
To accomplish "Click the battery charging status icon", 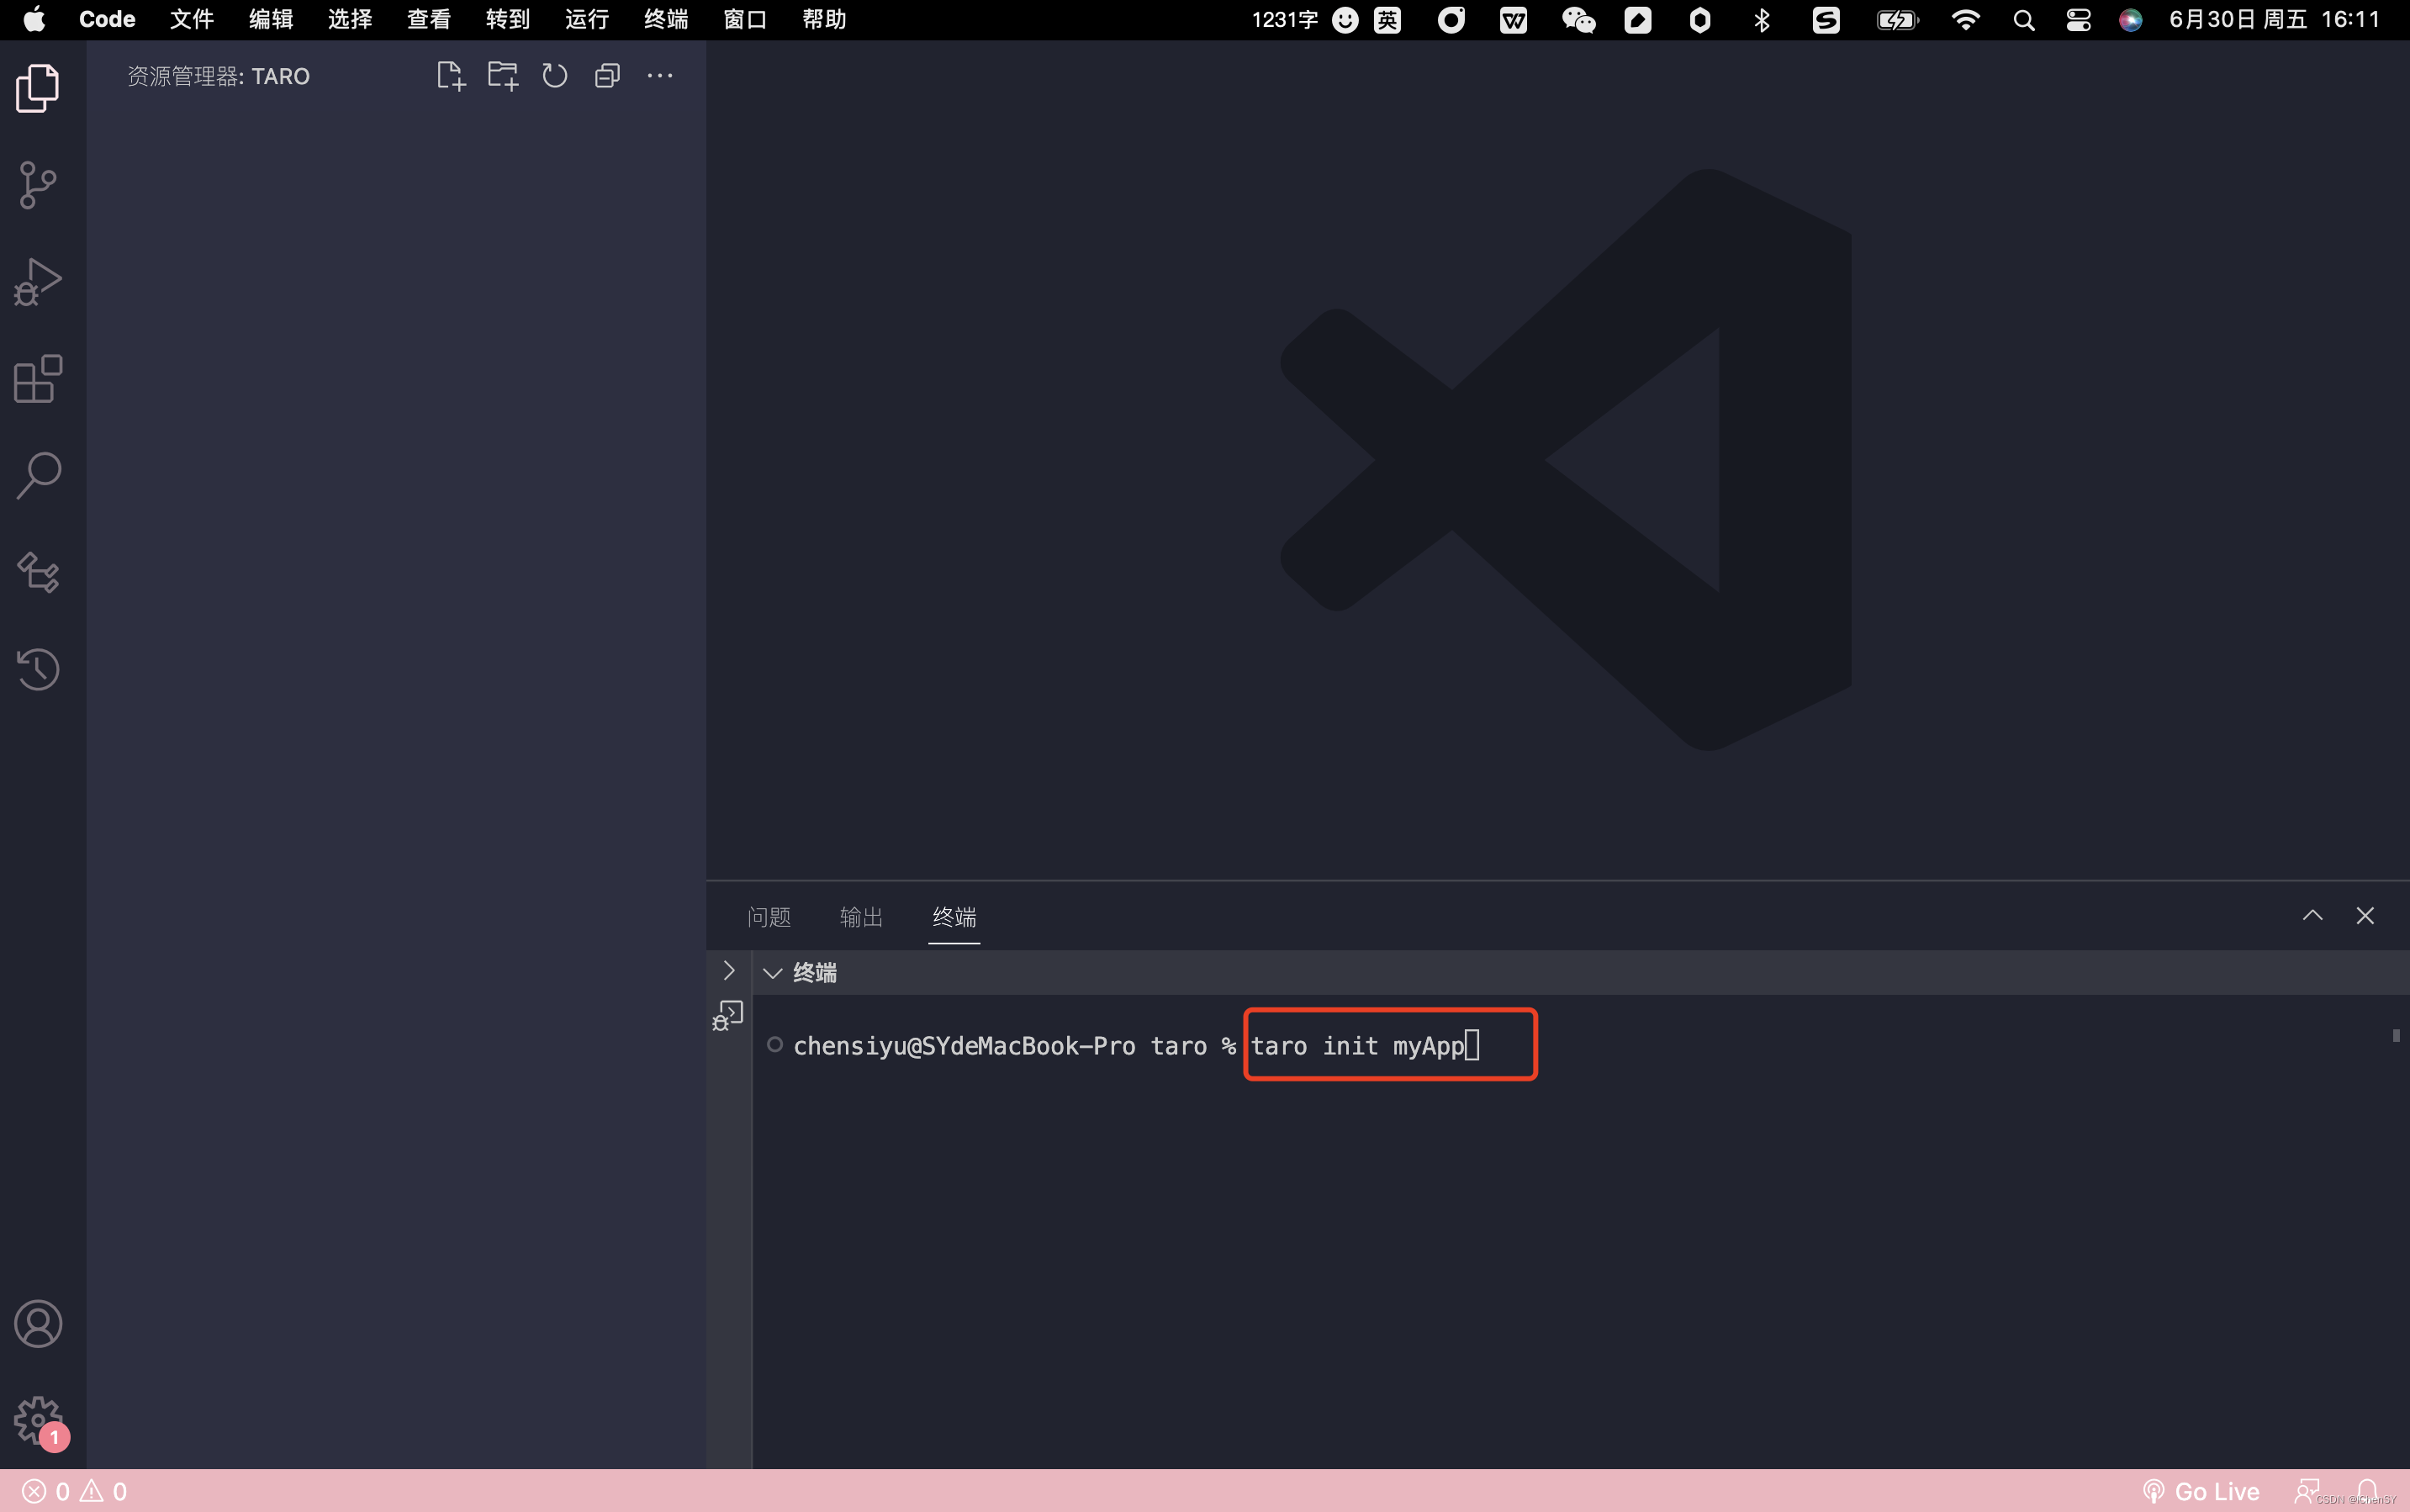I will (1897, 20).
